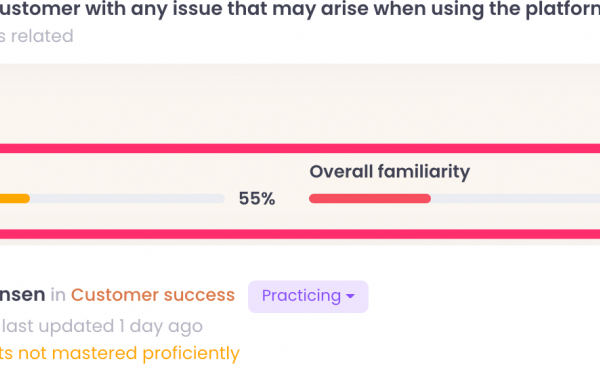Click the 55% percentage label
Screen dimensions: 600x374
pos(257,199)
